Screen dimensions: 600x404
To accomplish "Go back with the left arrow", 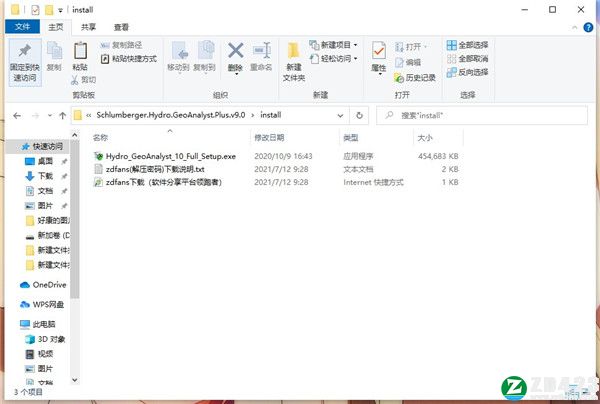I will click(17, 115).
